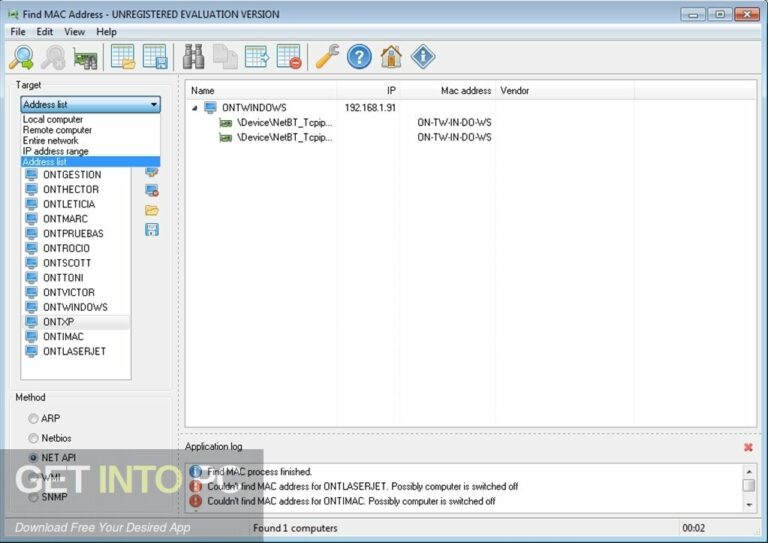The width and height of the screenshot is (768, 543).
Task: Select the Netbios method radio button
Action: [x=33, y=438]
